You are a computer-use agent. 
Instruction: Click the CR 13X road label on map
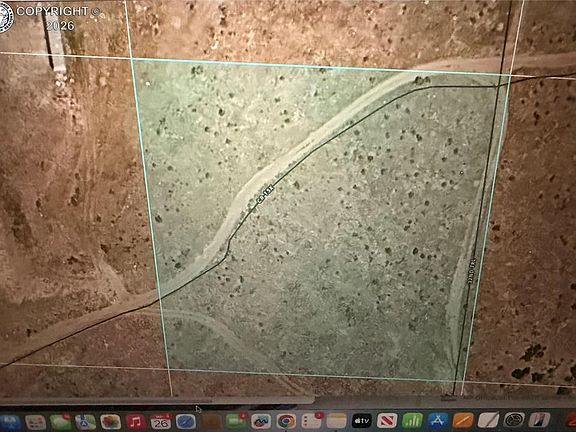click(x=264, y=194)
